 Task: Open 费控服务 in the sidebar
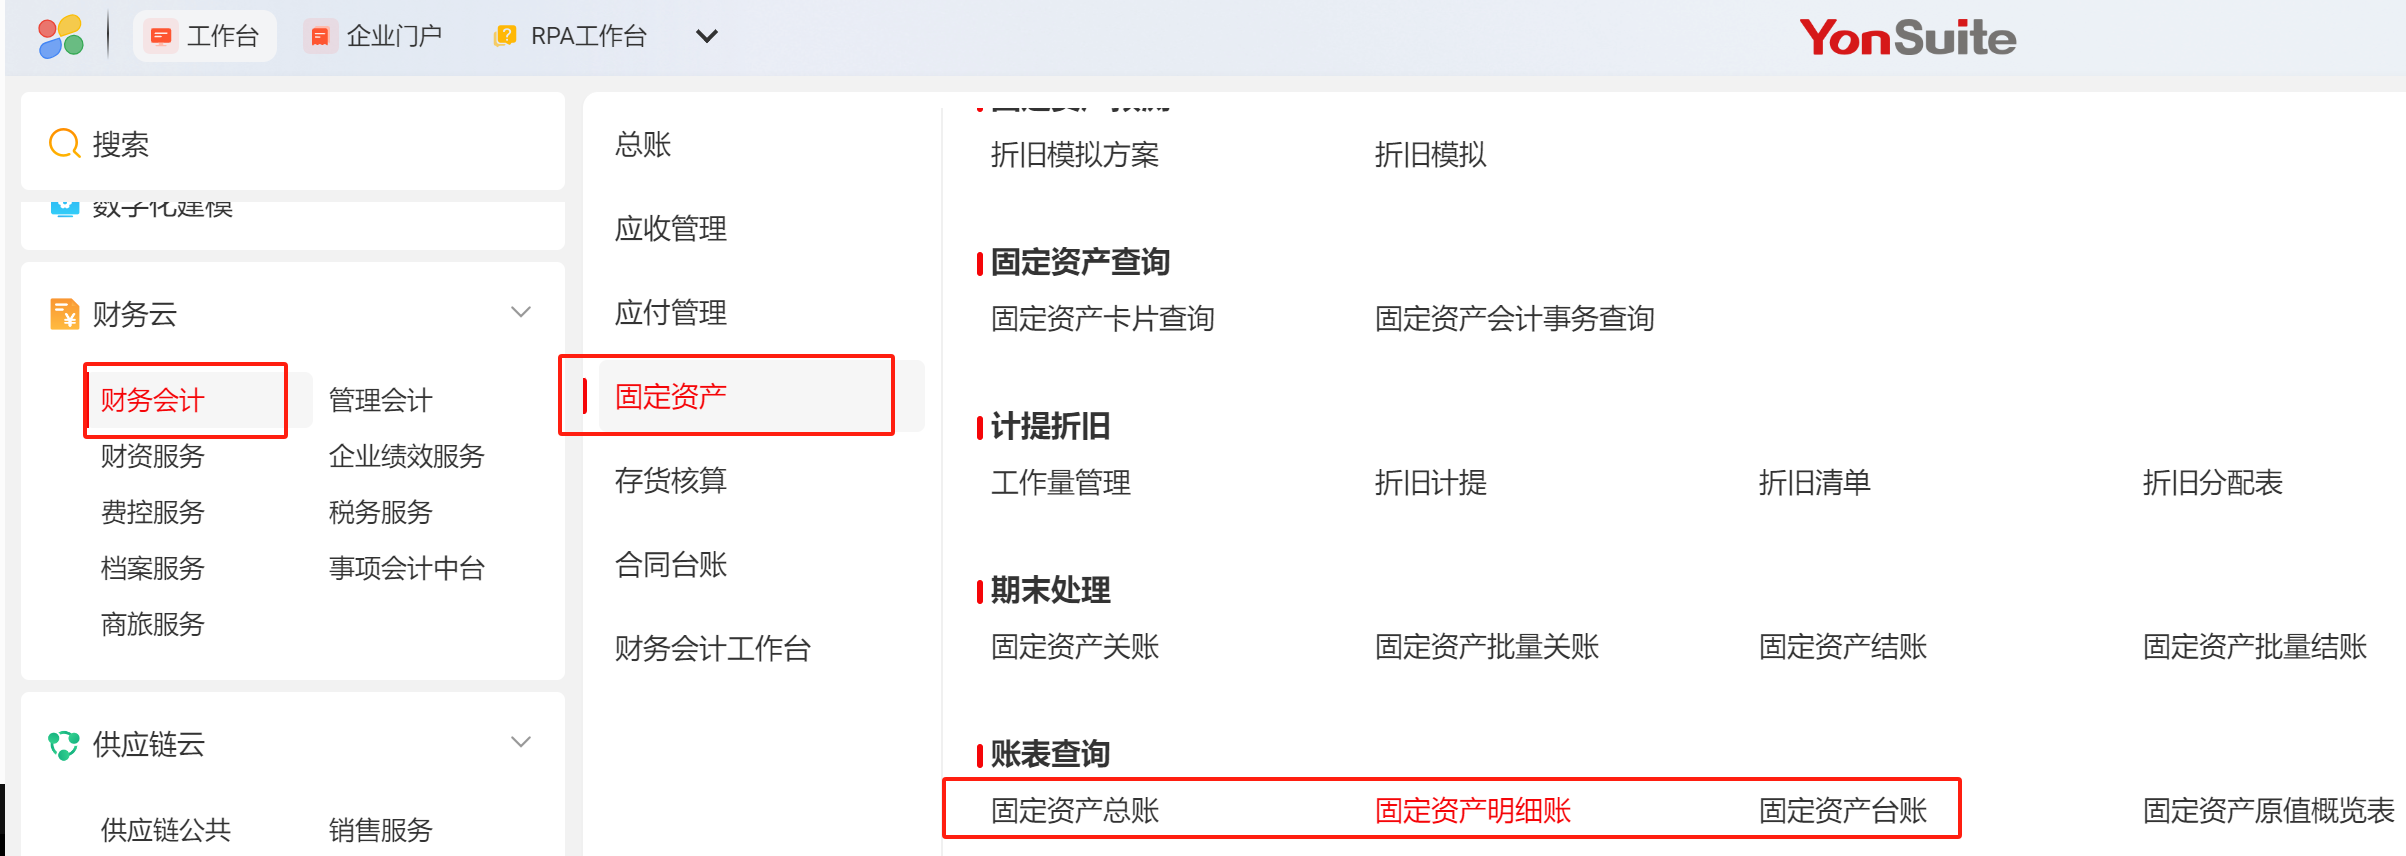coord(153,512)
